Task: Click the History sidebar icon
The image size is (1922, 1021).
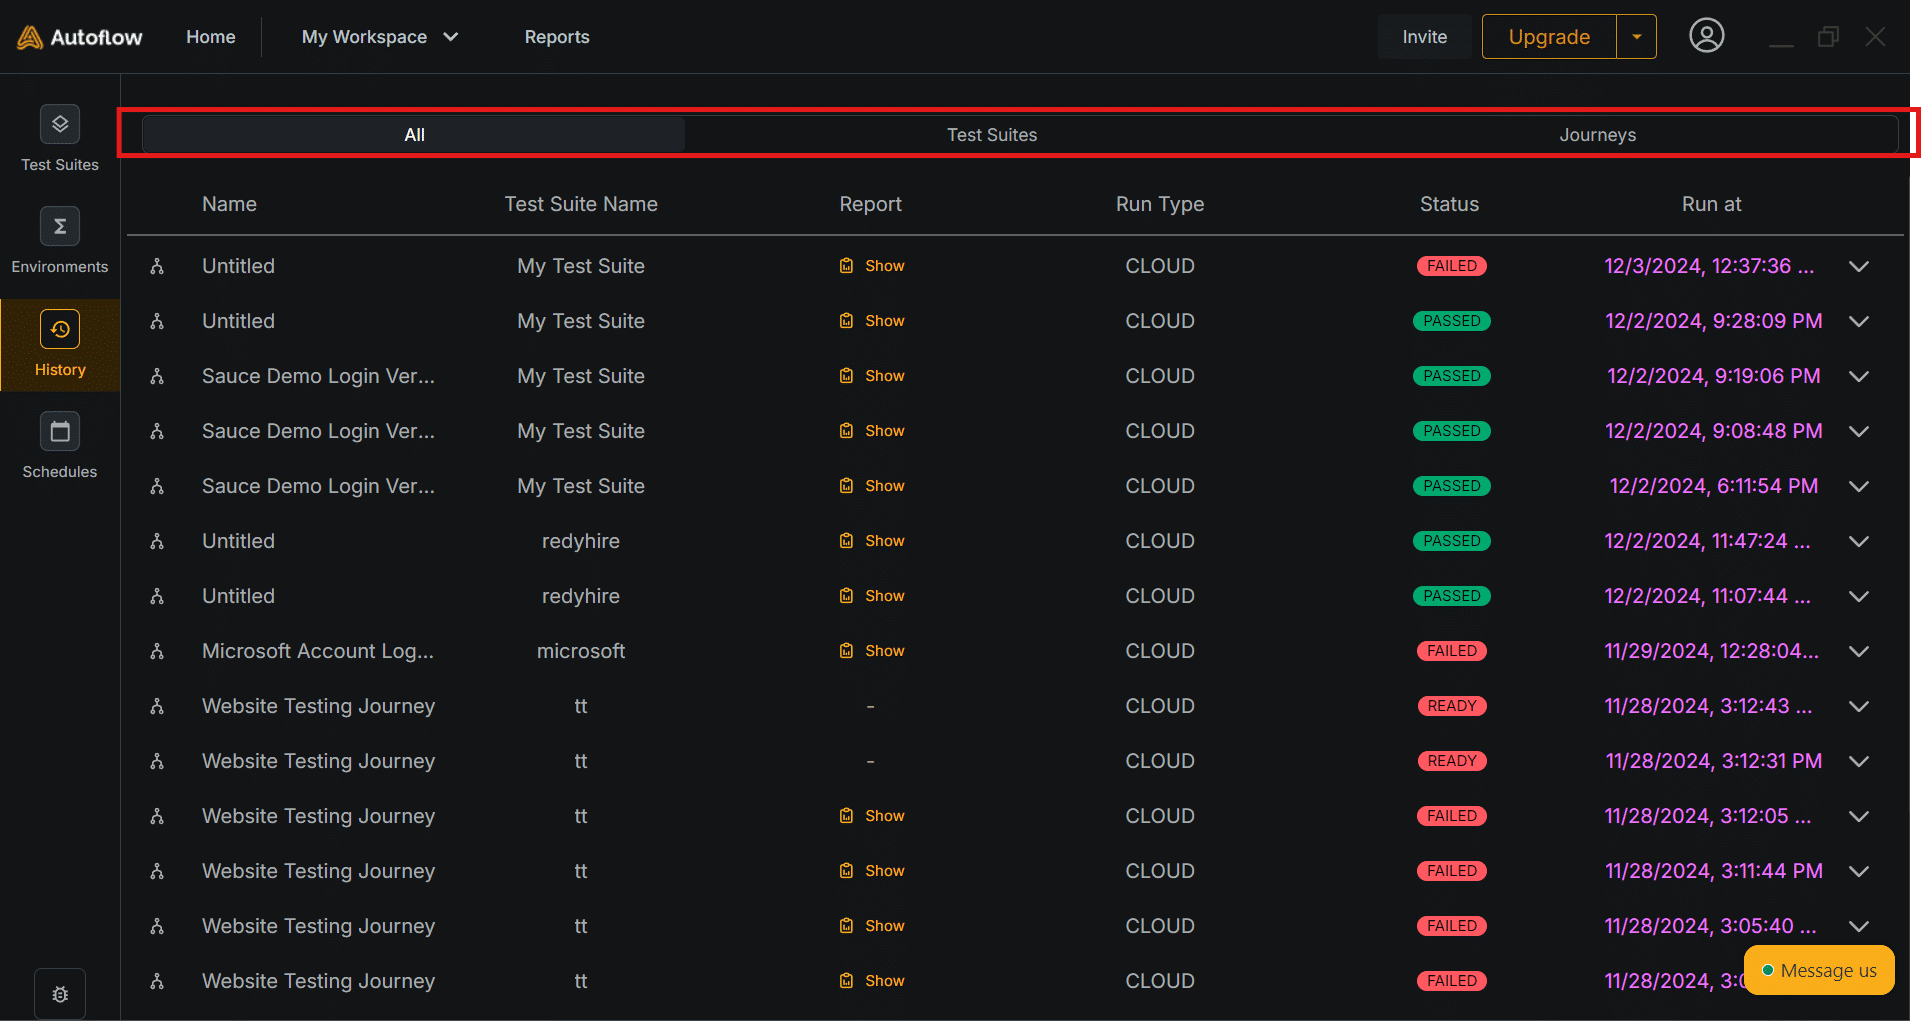Action: (60, 330)
